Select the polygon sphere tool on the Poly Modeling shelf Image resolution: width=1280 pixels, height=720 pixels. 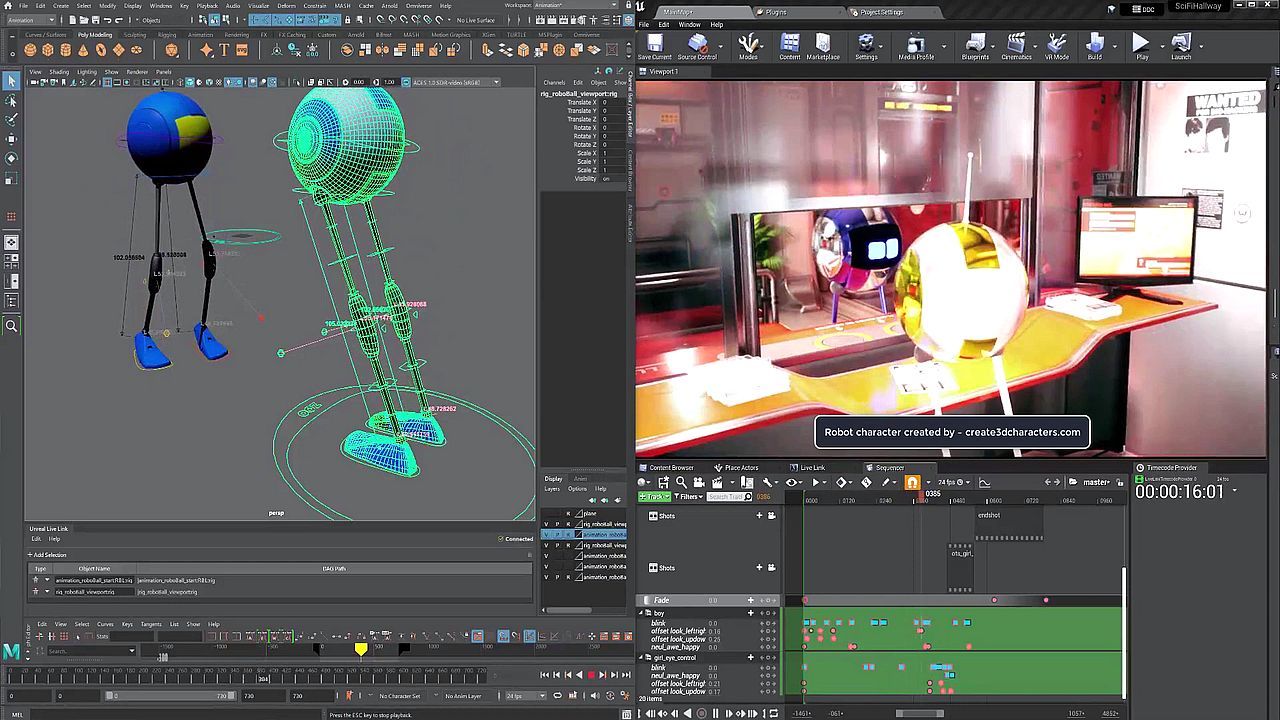[x=28, y=50]
